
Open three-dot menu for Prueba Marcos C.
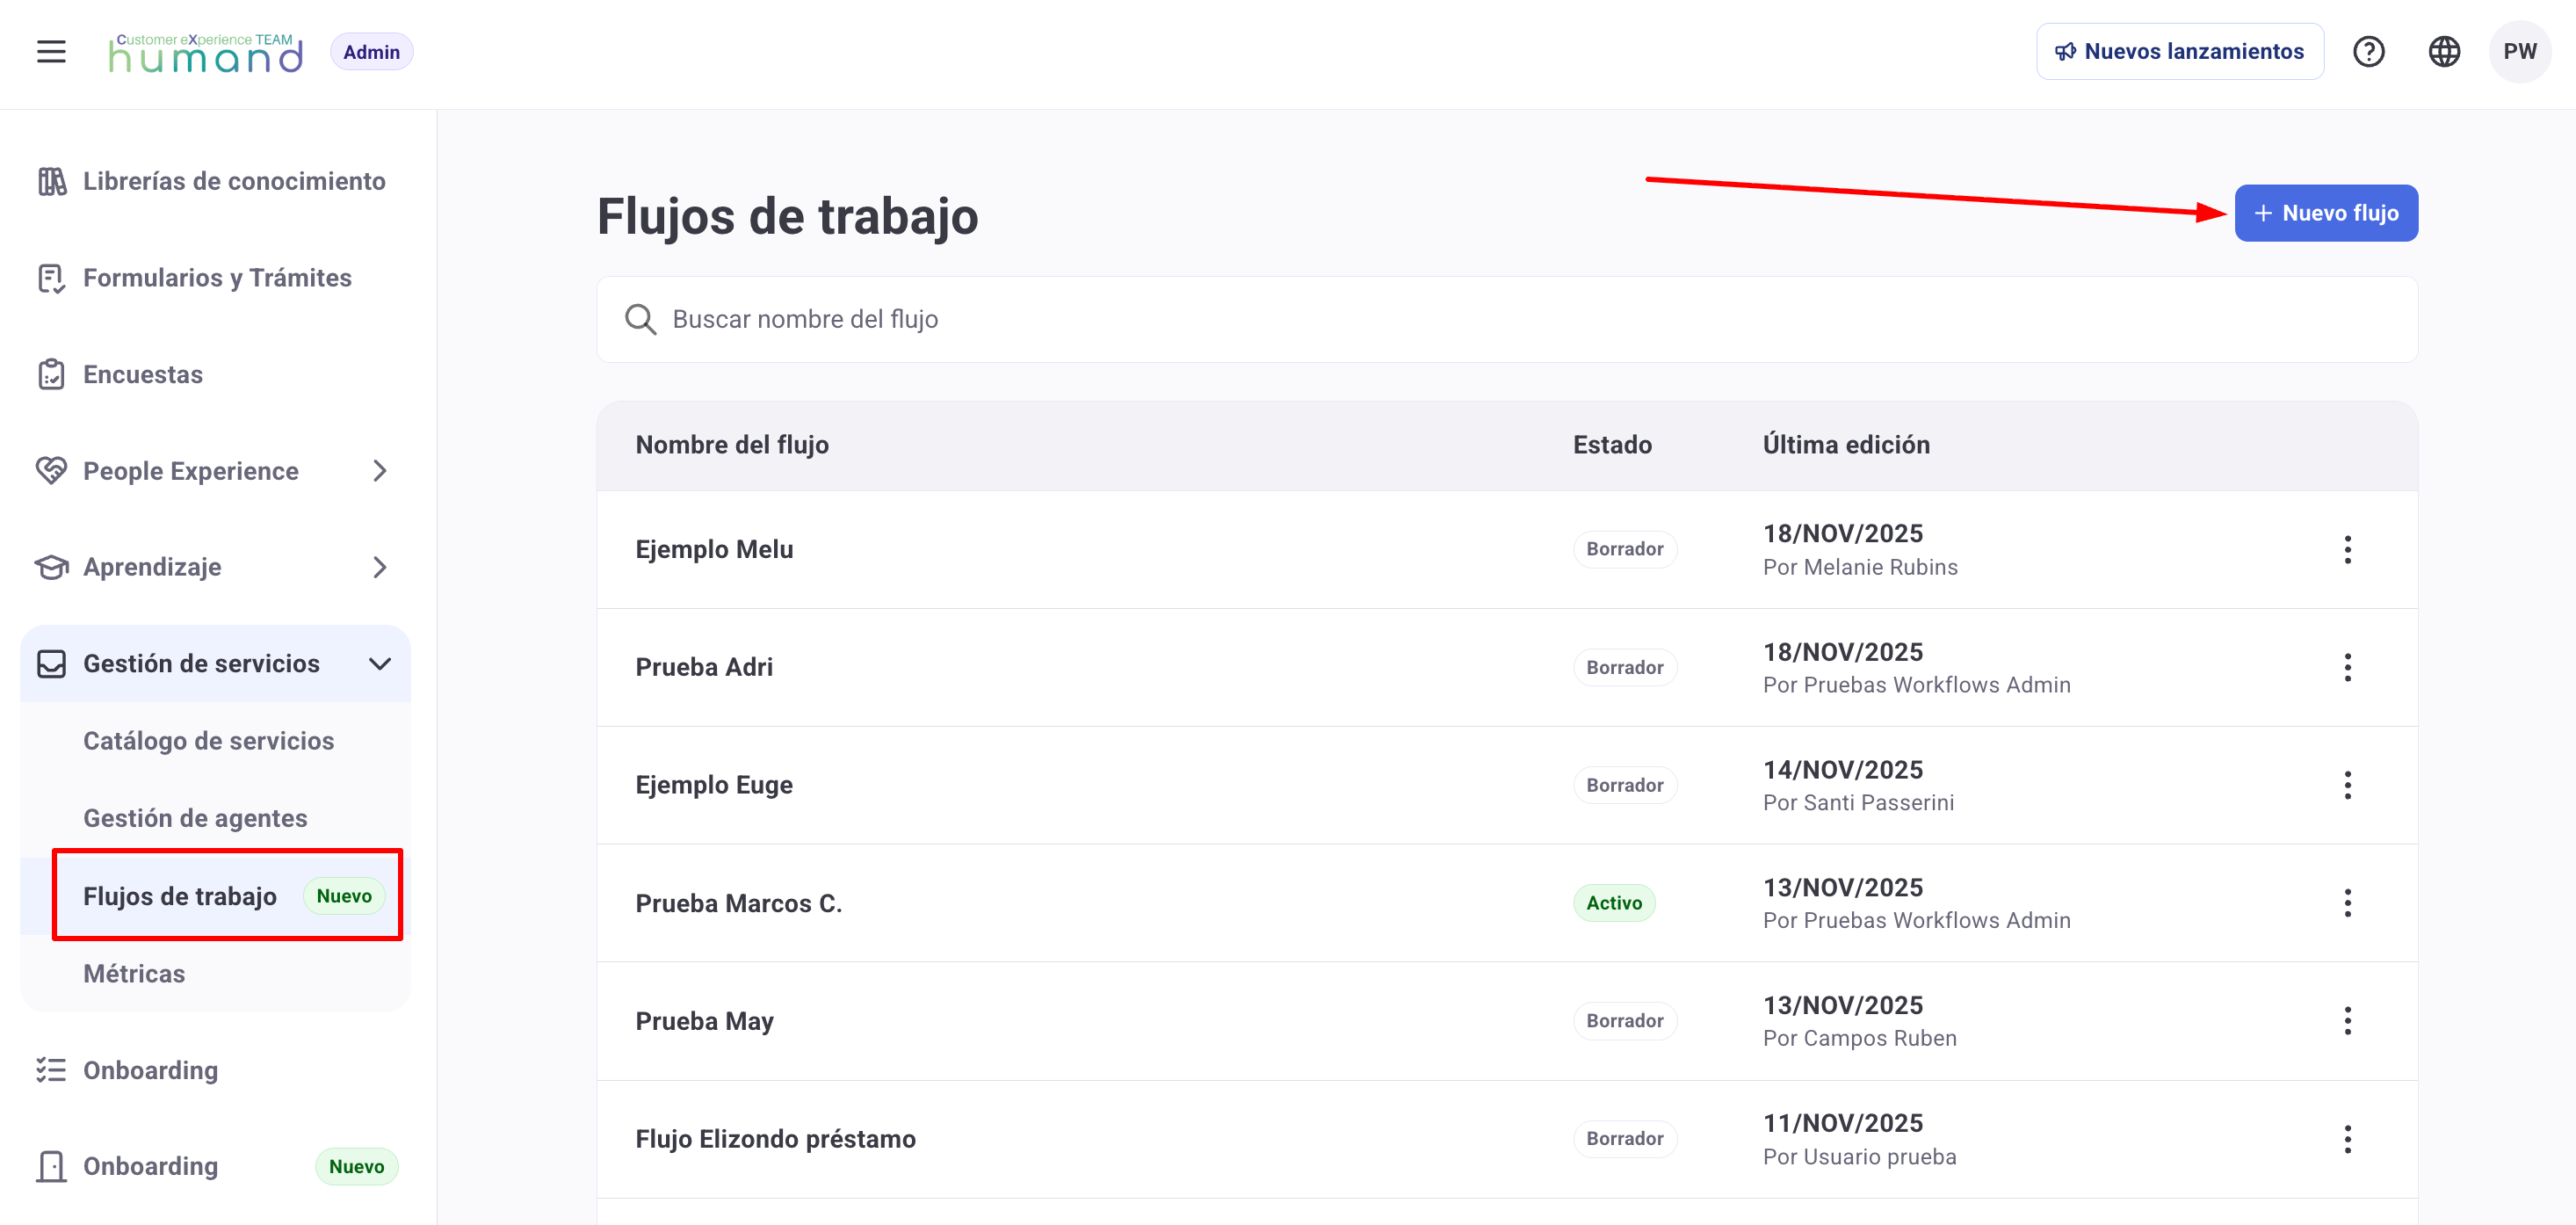2347,903
